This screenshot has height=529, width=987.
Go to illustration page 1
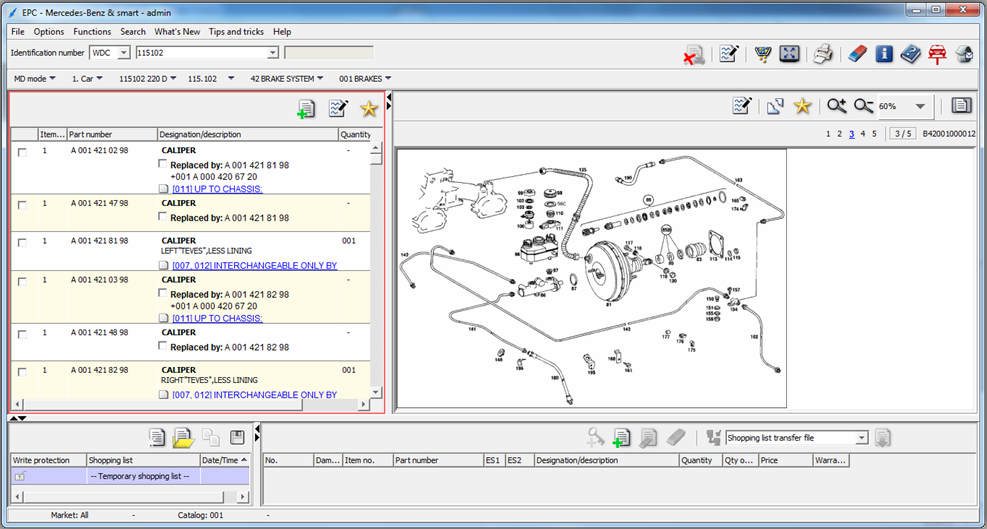coord(828,134)
